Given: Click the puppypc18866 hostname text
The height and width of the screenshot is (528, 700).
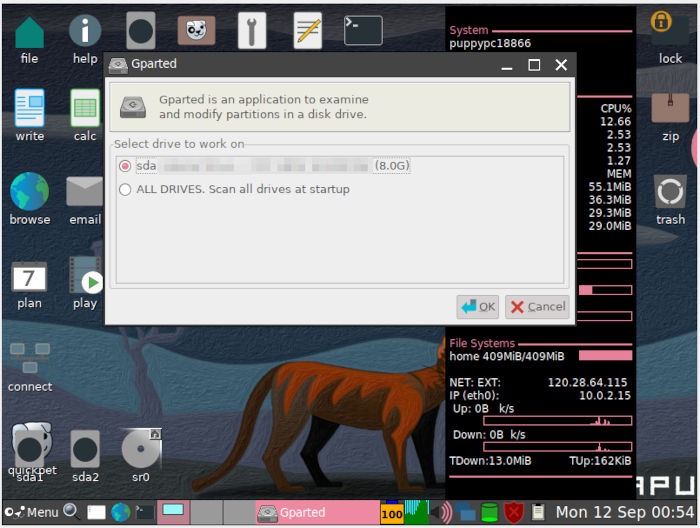Looking at the screenshot, I should point(490,43).
